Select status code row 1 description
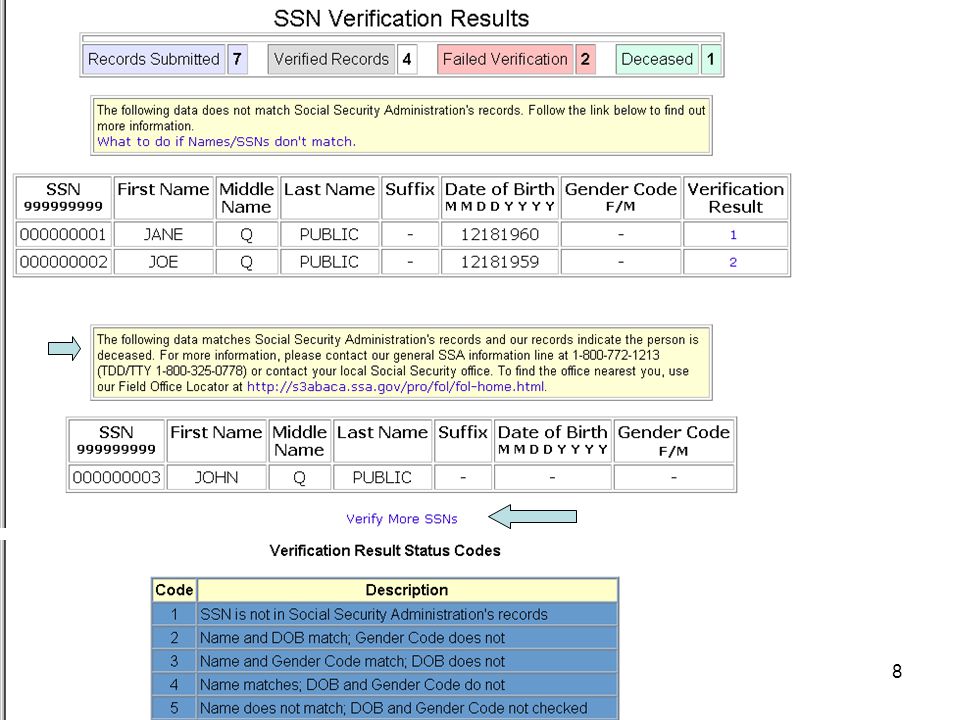Viewport: 960px width, 720px height. pos(407,614)
